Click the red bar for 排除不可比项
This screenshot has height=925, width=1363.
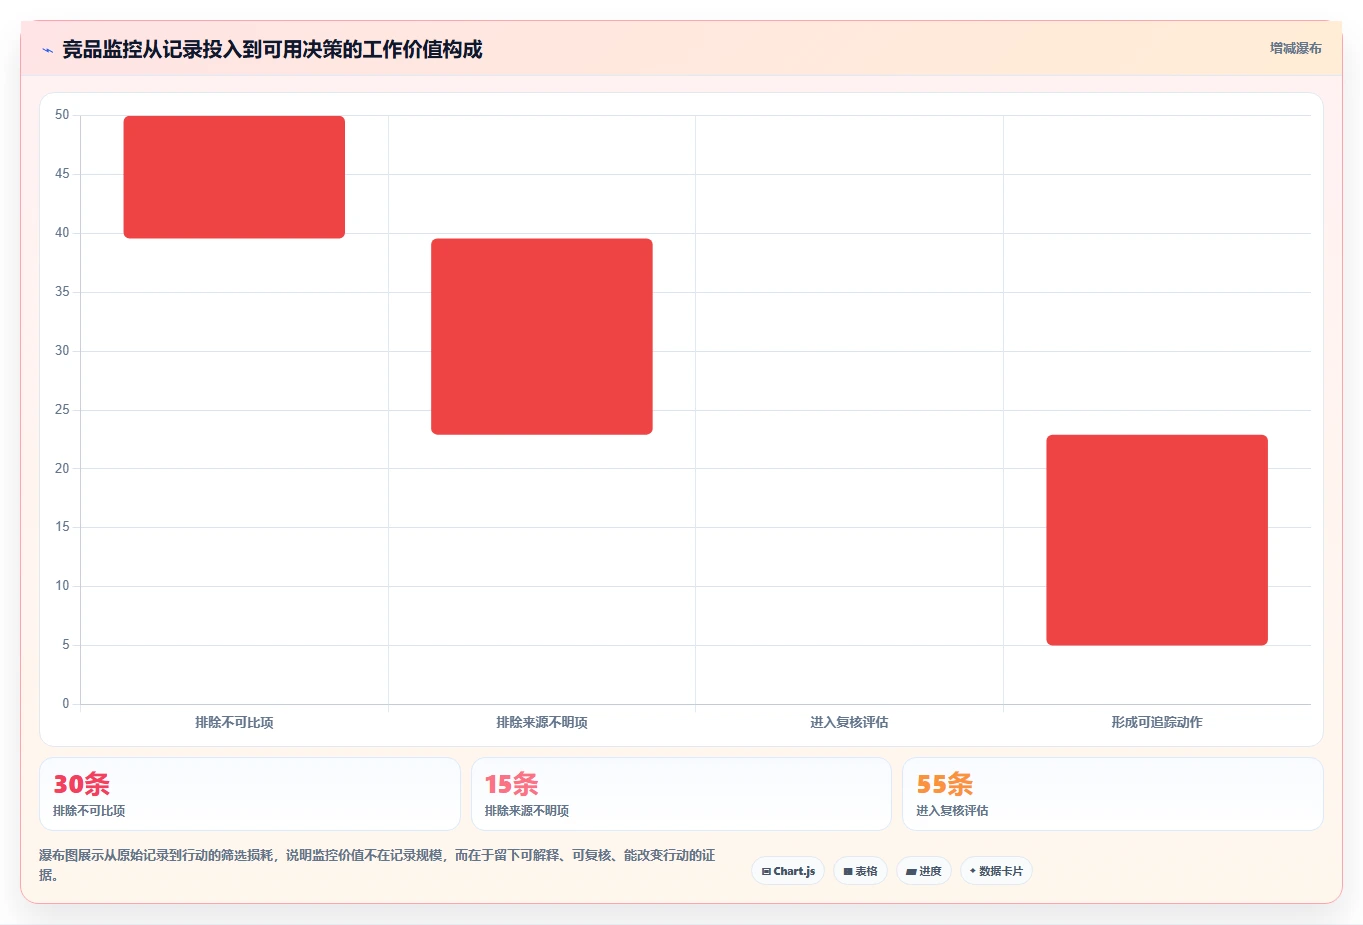click(234, 177)
